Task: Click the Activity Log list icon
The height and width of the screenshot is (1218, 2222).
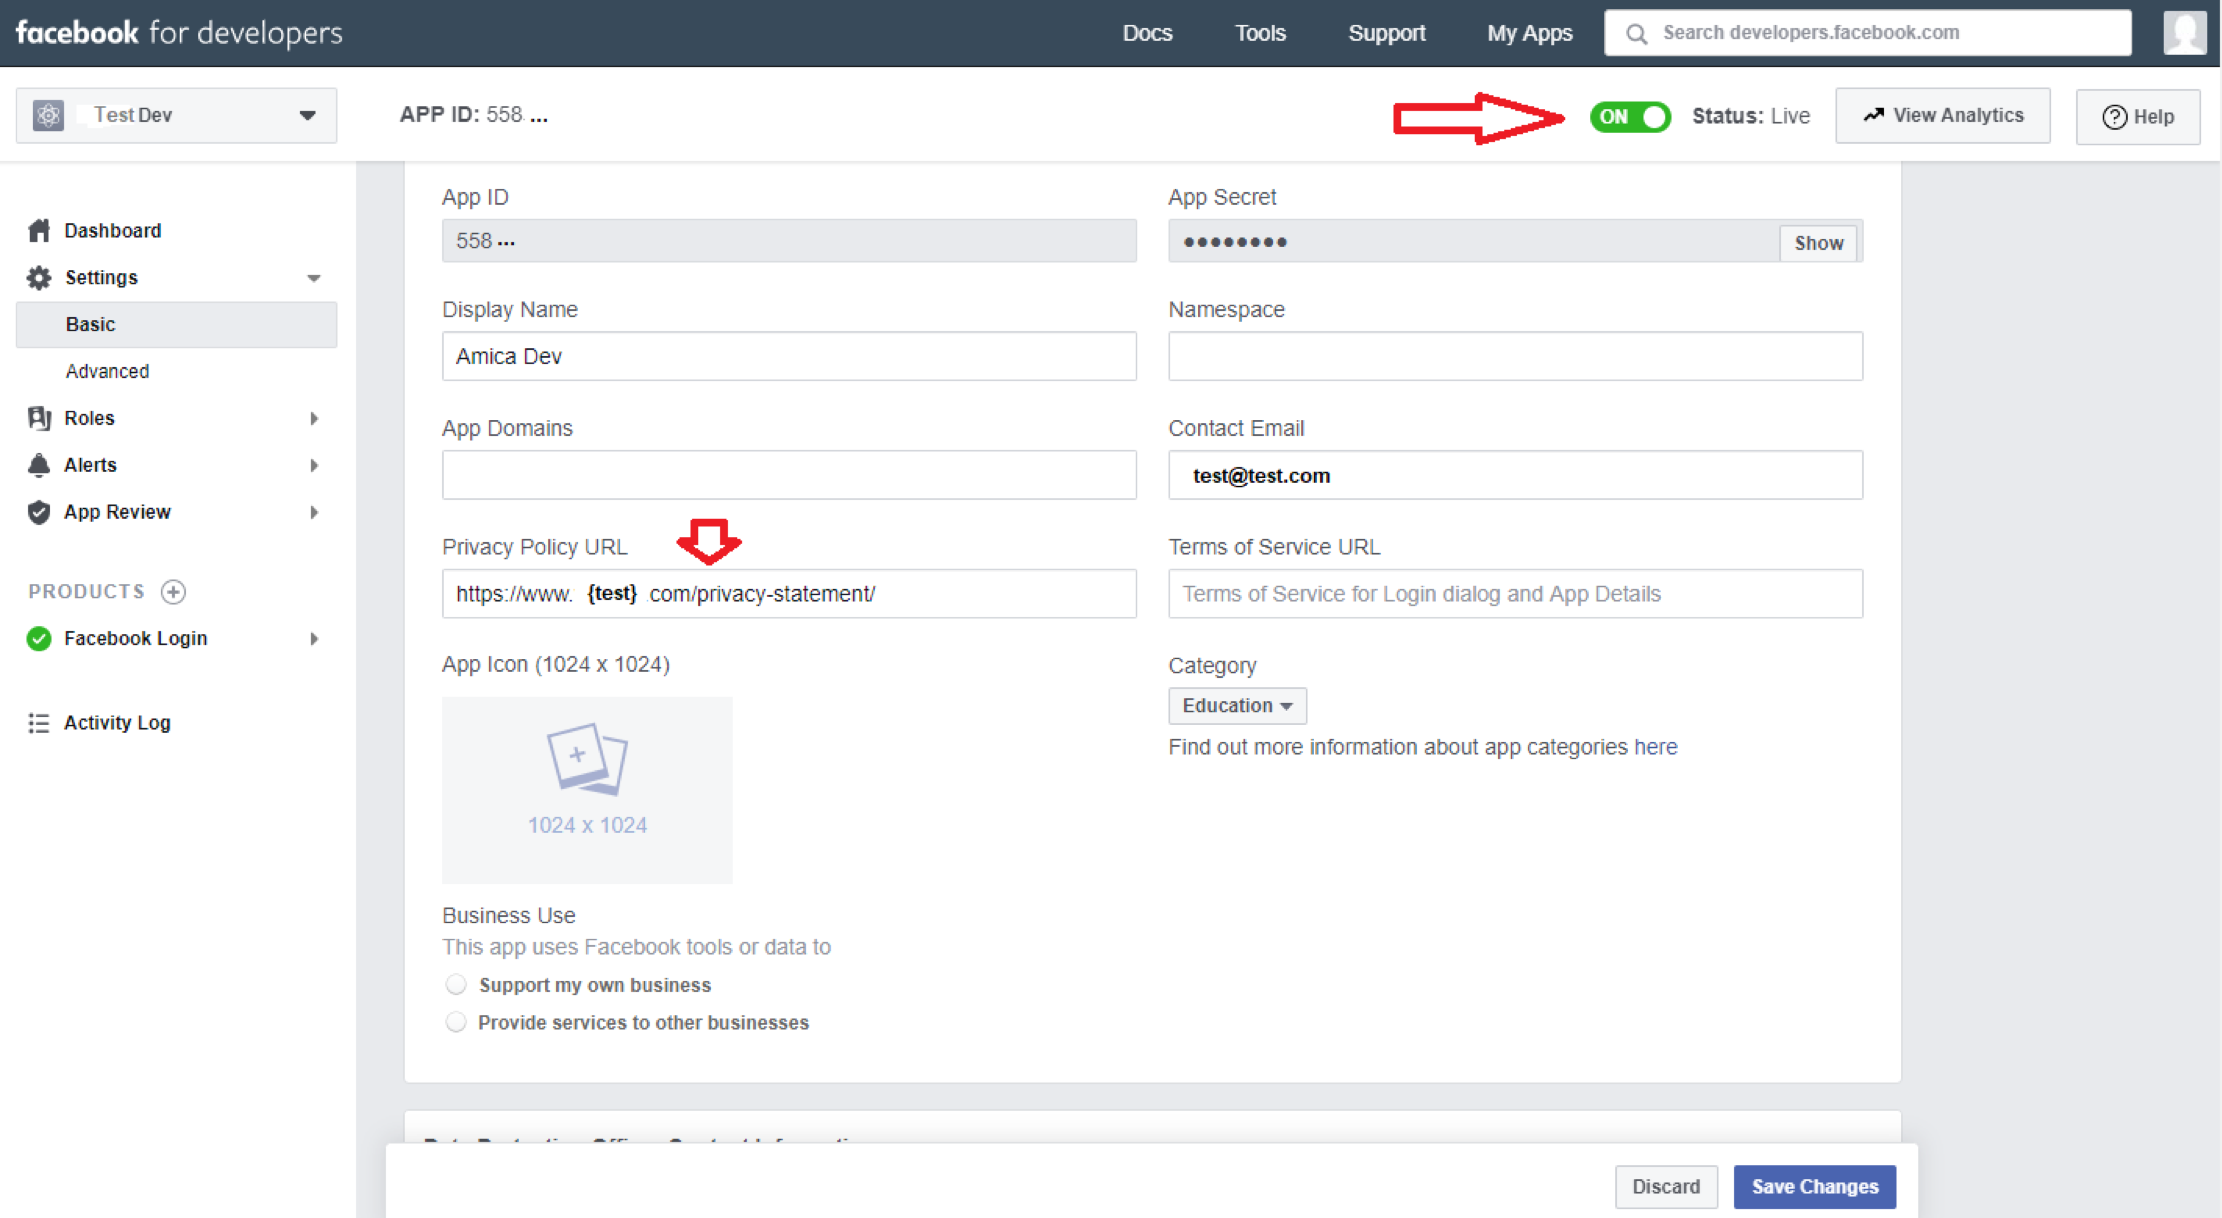Action: click(x=39, y=723)
